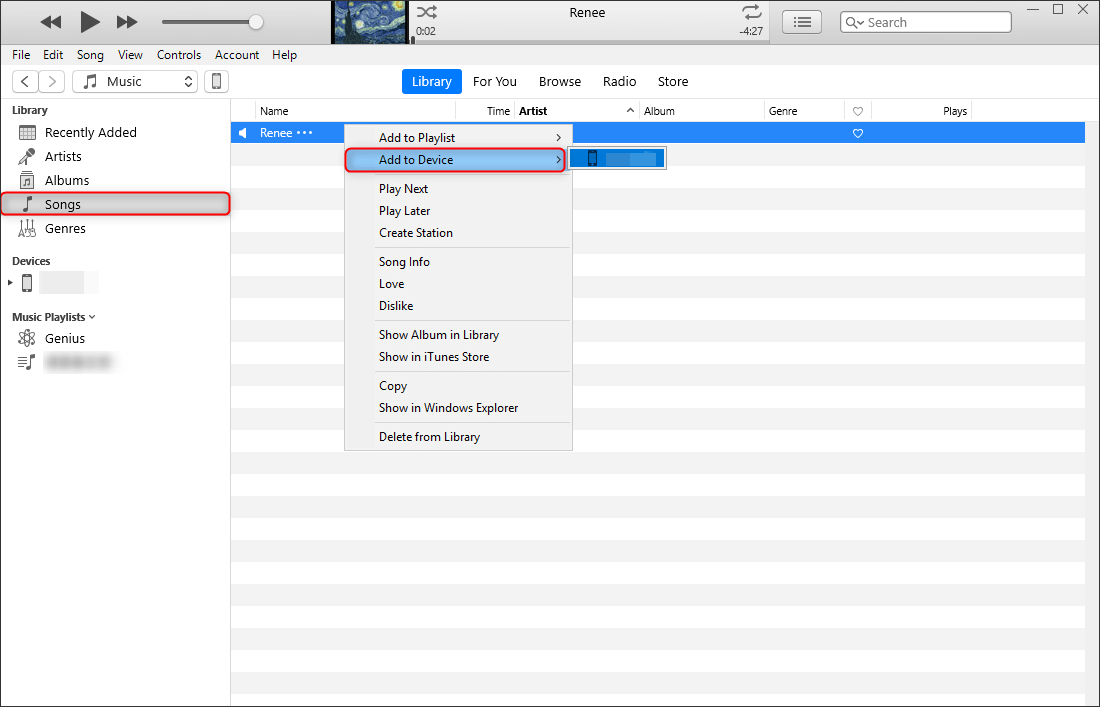Go back with the navigation arrow
The width and height of the screenshot is (1100, 707).
pyautogui.click(x=26, y=82)
